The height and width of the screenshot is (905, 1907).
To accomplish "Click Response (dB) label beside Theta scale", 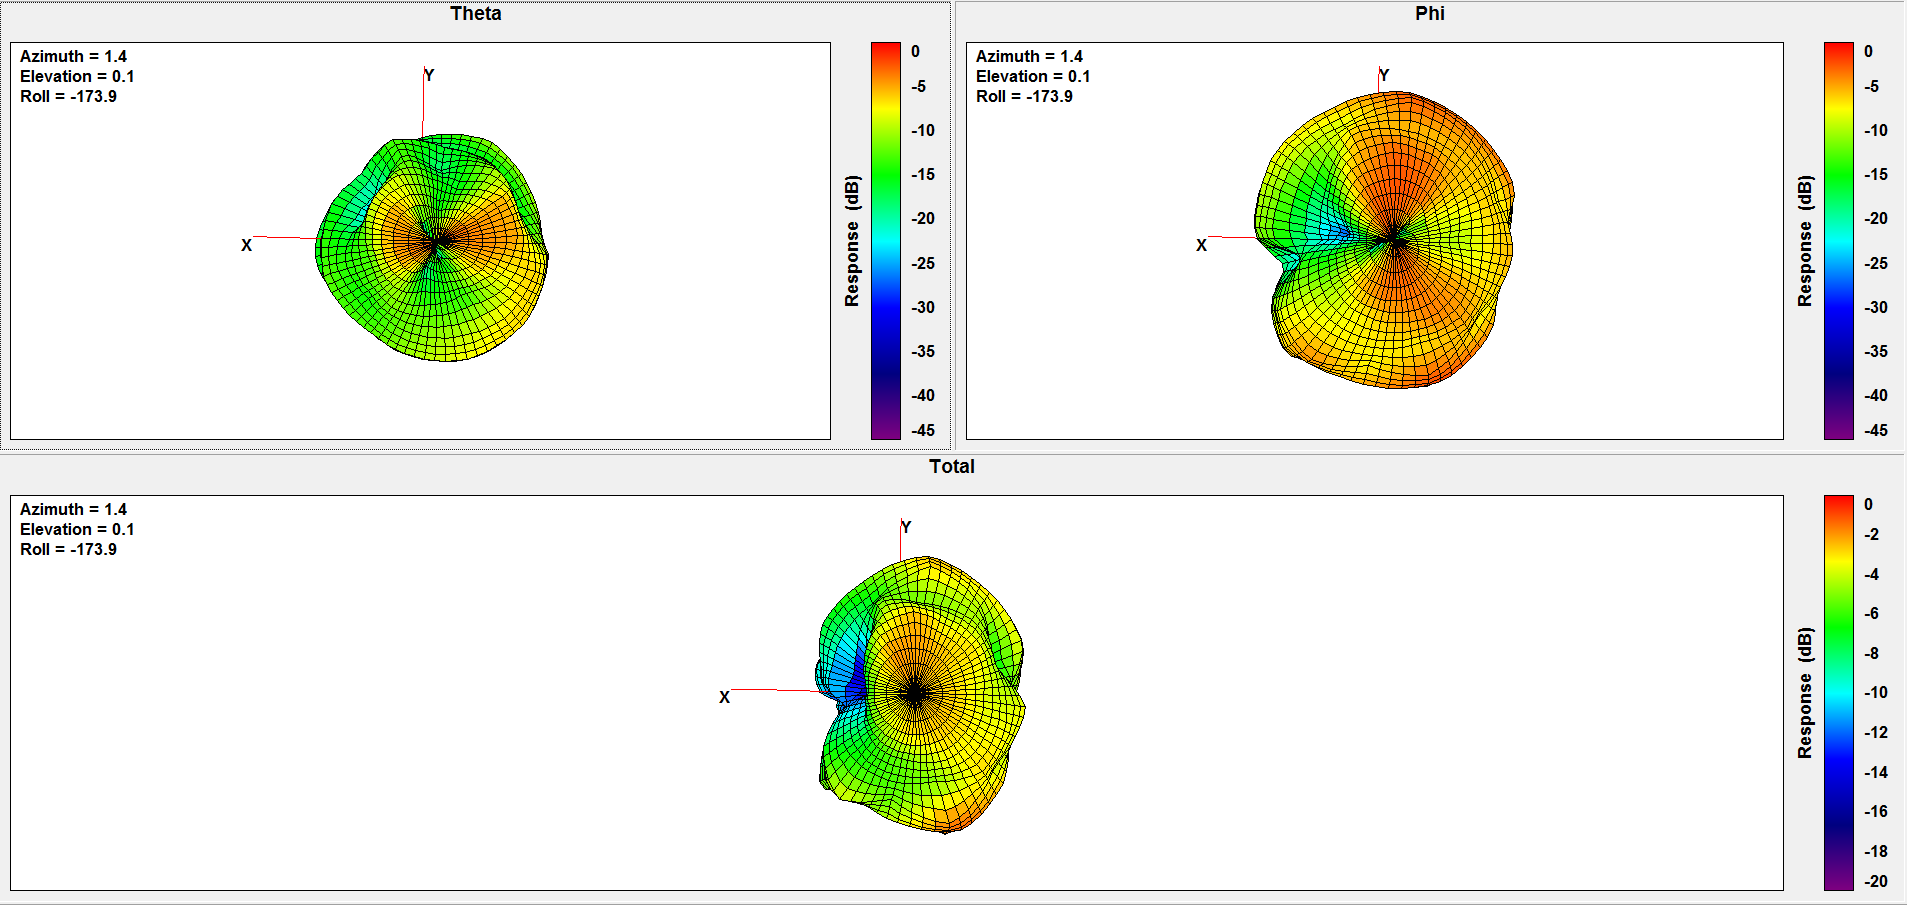I will coord(852,241).
